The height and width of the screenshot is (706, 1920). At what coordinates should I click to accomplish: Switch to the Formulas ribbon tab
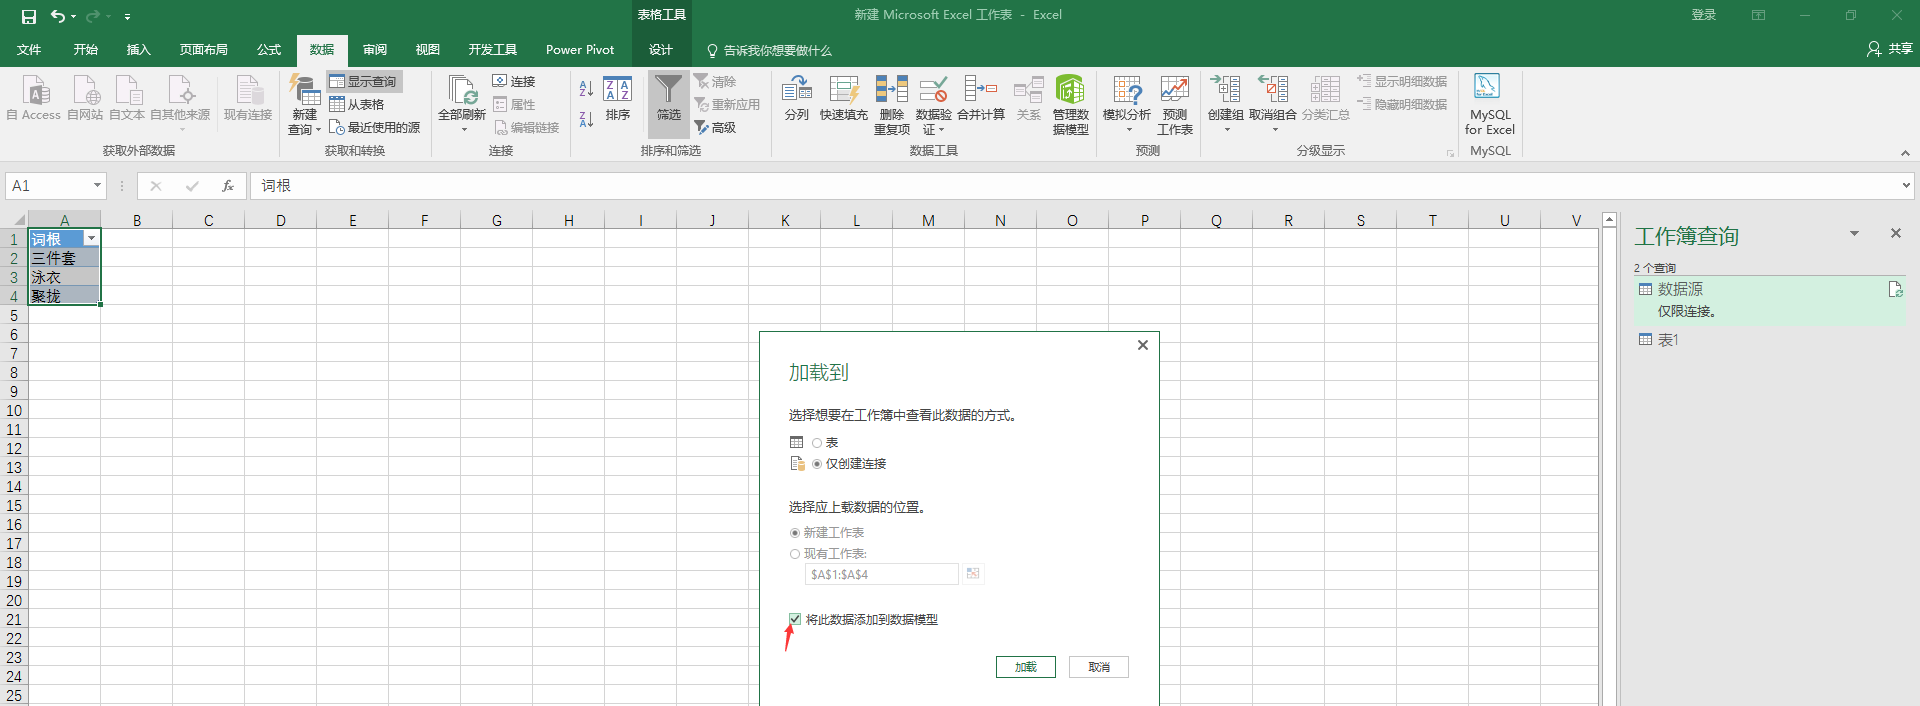[268, 50]
